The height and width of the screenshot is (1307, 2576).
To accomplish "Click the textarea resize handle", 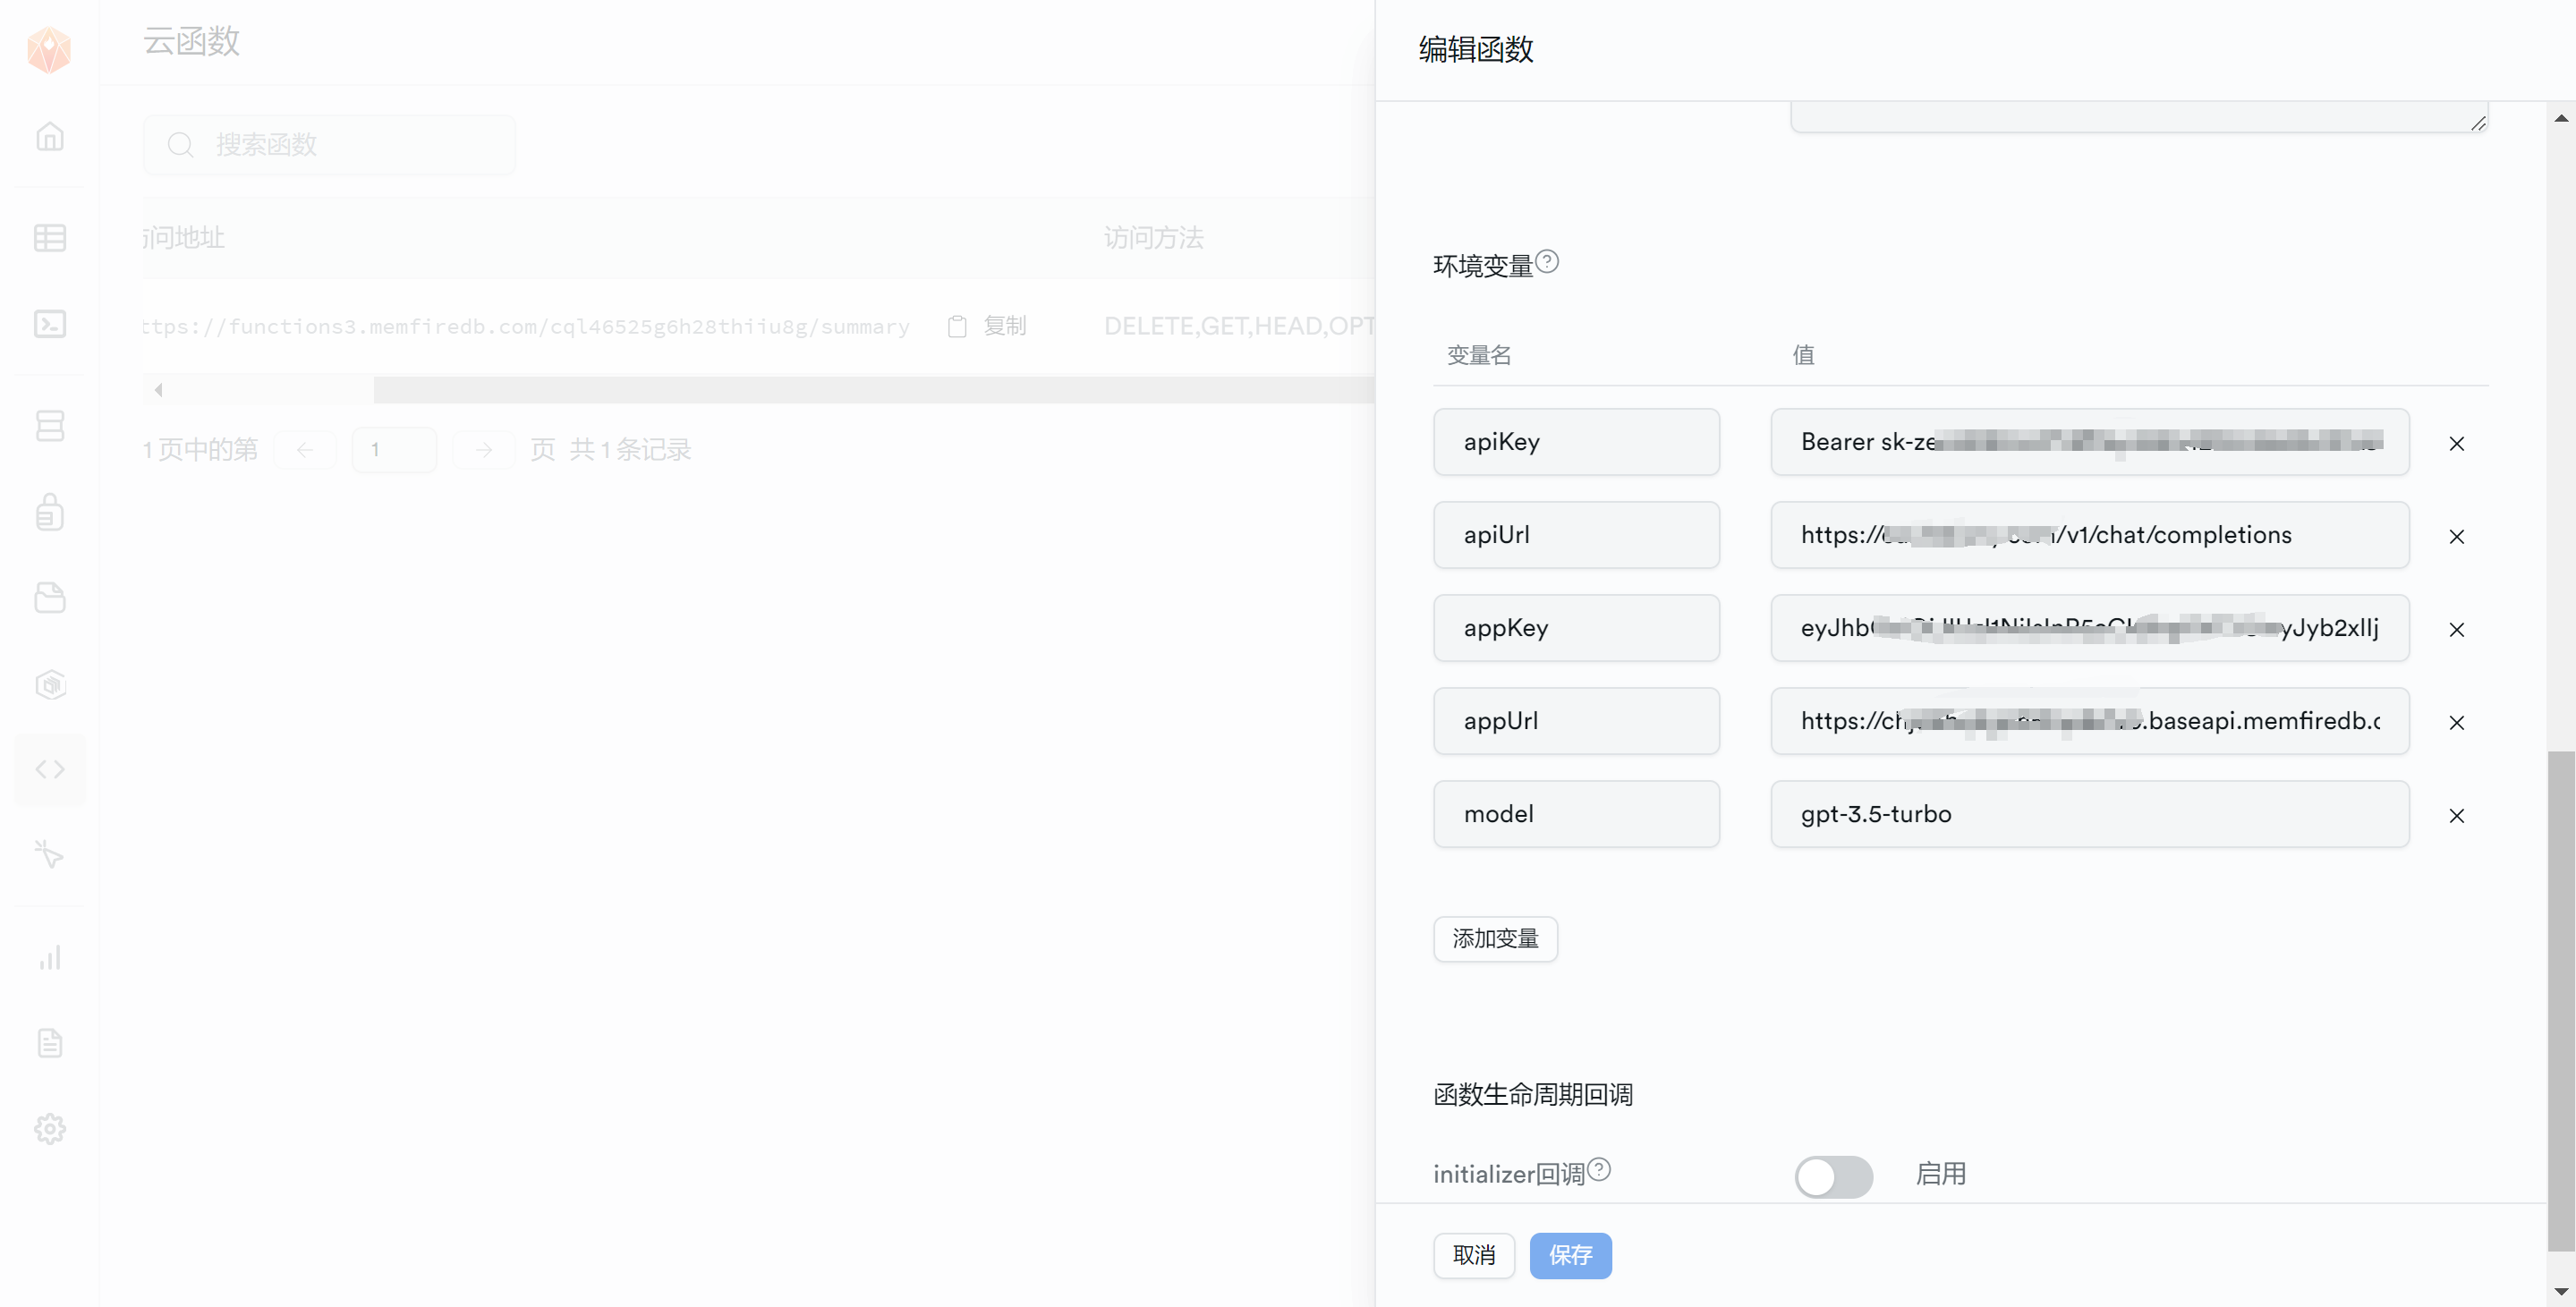I will [x=2478, y=123].
